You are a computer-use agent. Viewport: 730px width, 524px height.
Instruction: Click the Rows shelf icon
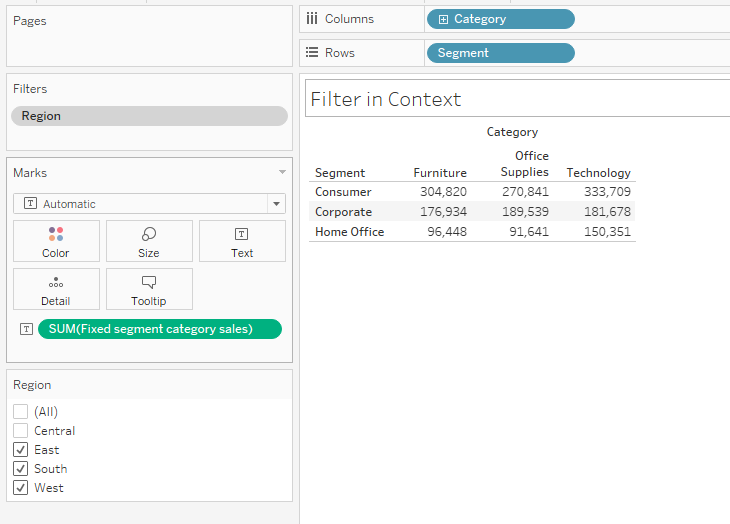tap(312, 53)
